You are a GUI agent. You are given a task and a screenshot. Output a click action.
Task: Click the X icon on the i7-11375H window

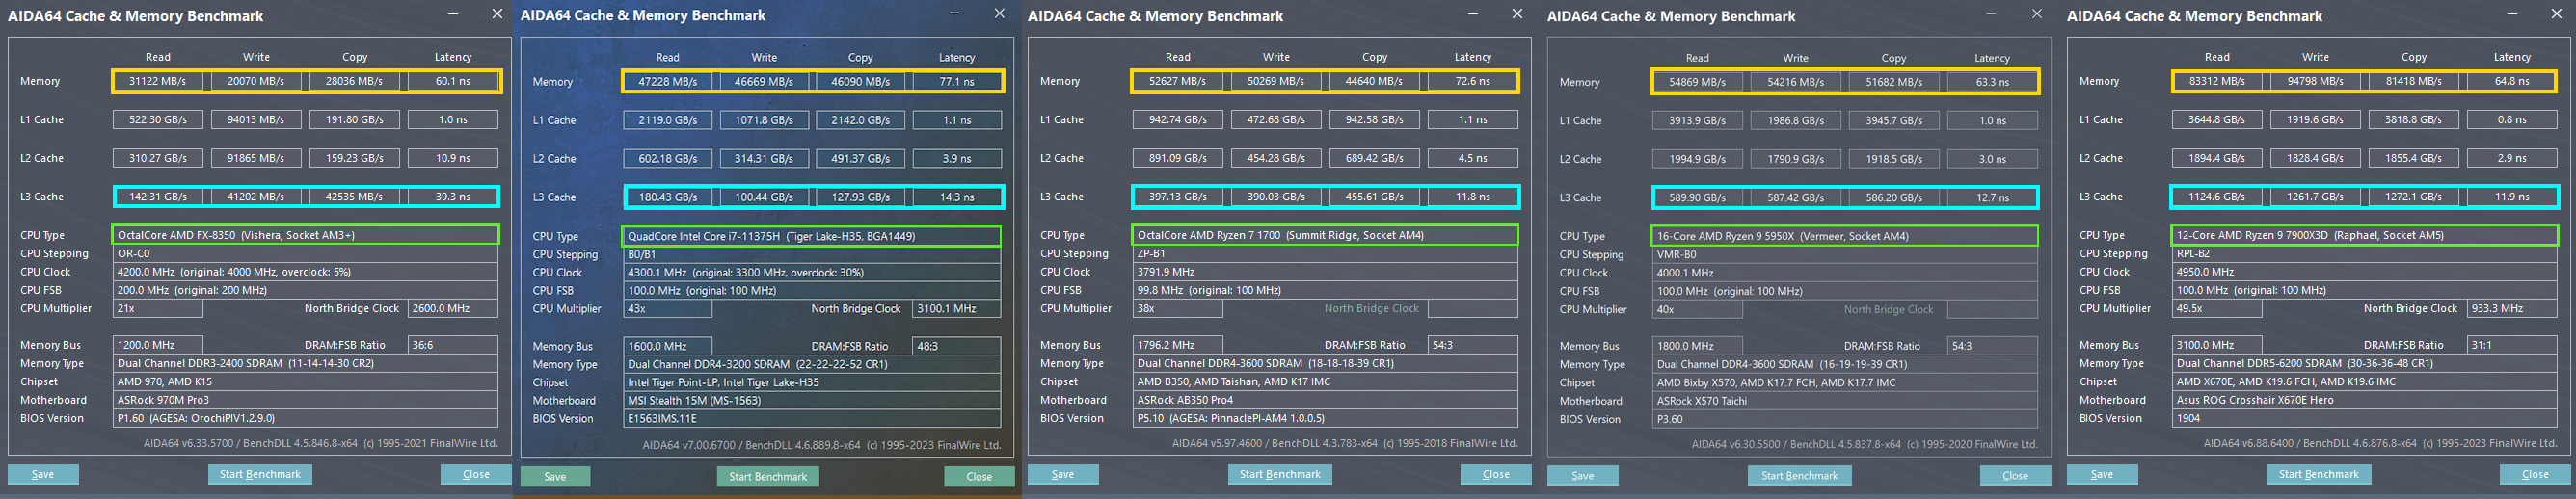tap(998, 14)
